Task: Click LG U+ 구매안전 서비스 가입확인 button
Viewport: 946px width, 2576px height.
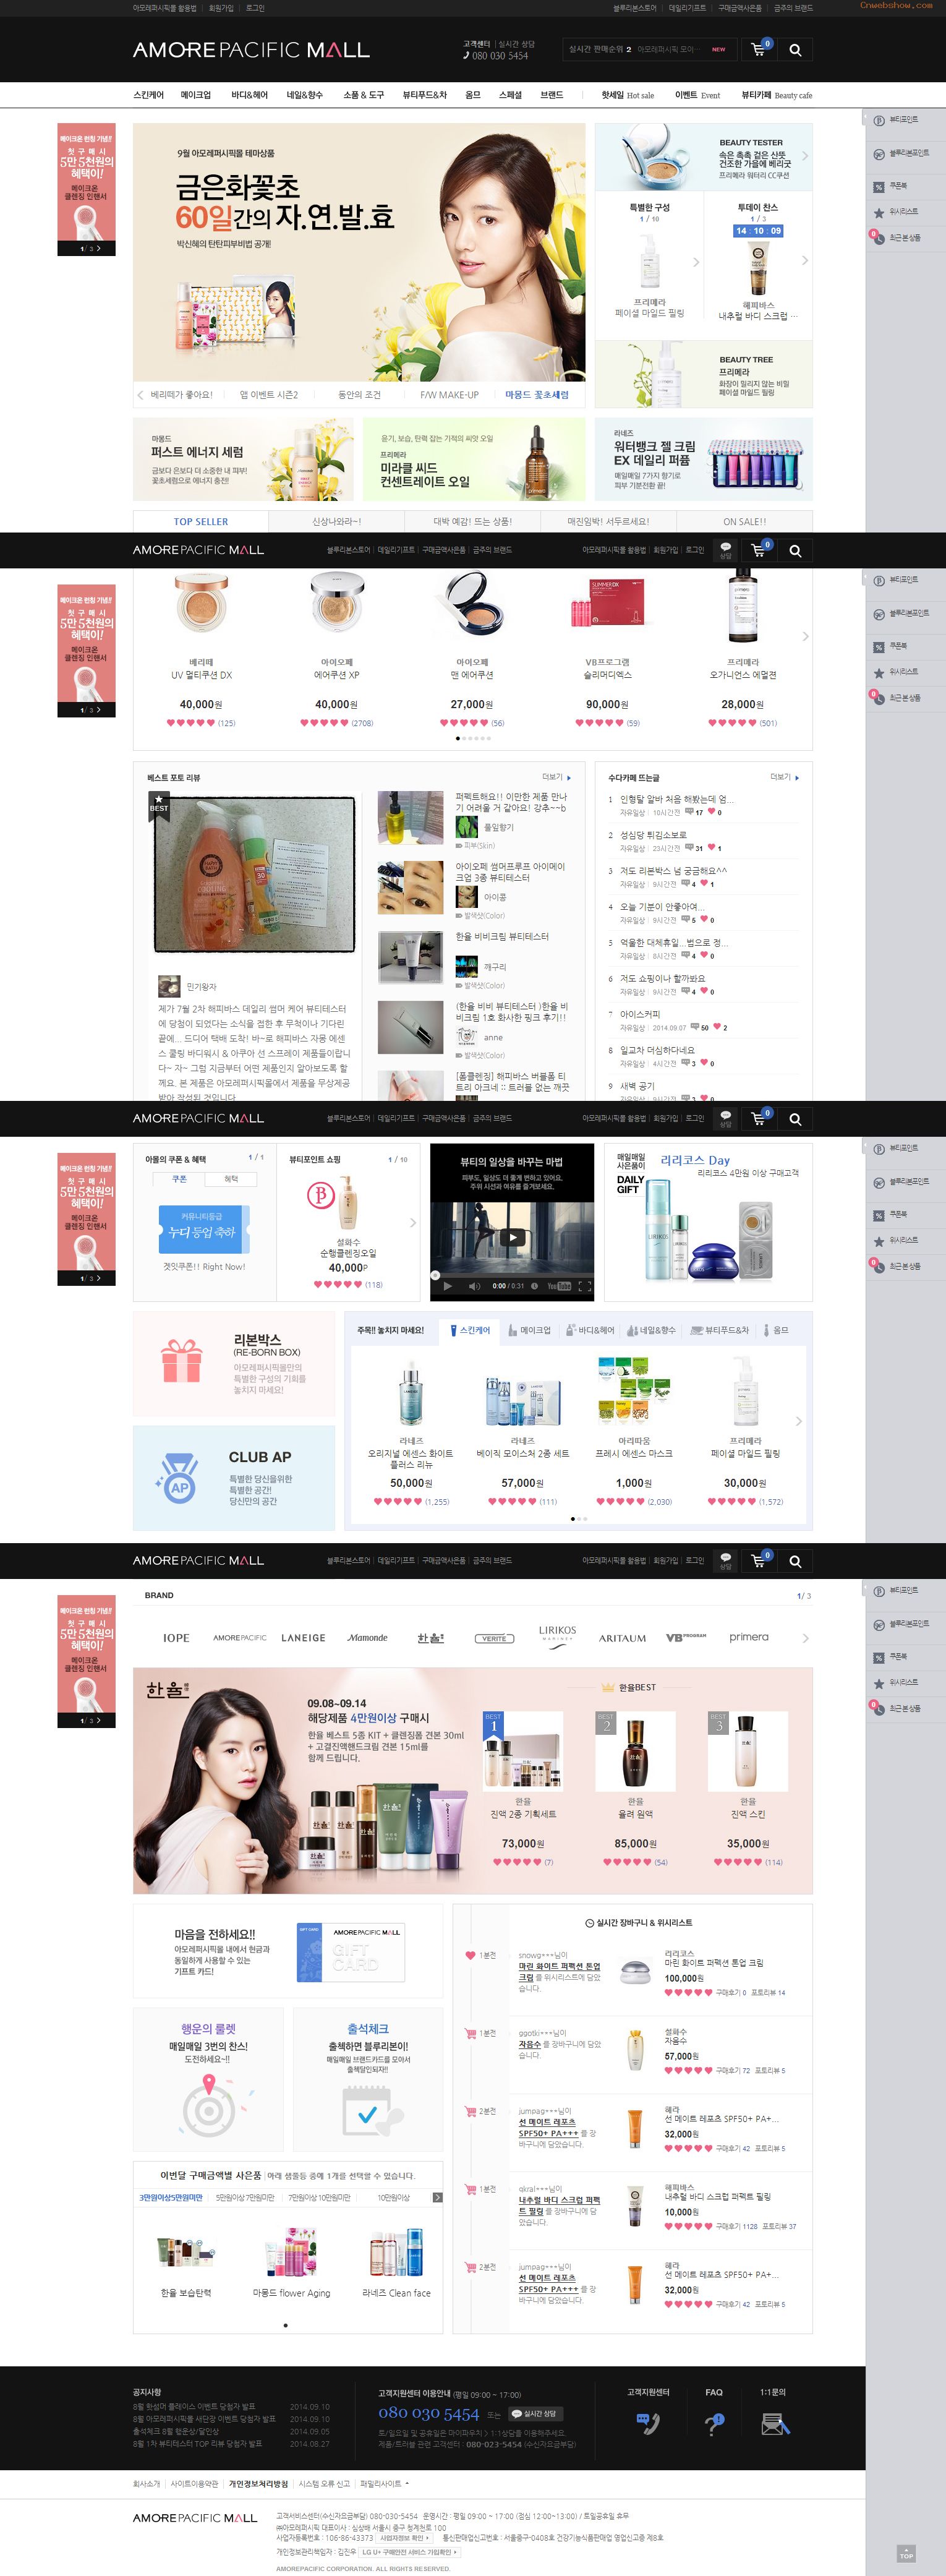Action: coord(410,2551)
